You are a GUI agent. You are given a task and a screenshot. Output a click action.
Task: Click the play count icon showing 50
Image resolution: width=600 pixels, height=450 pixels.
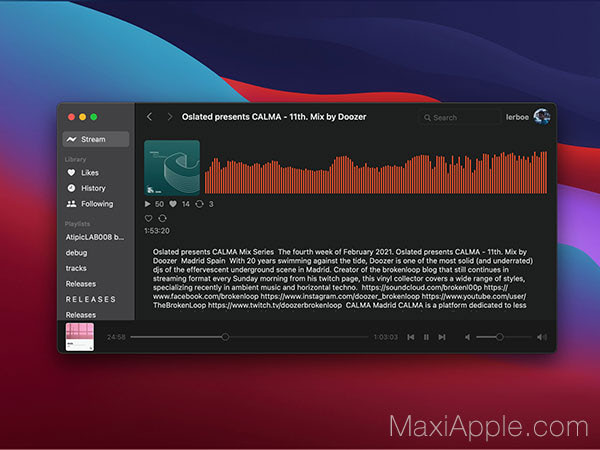pyautogui.click(x=147, y=204)
